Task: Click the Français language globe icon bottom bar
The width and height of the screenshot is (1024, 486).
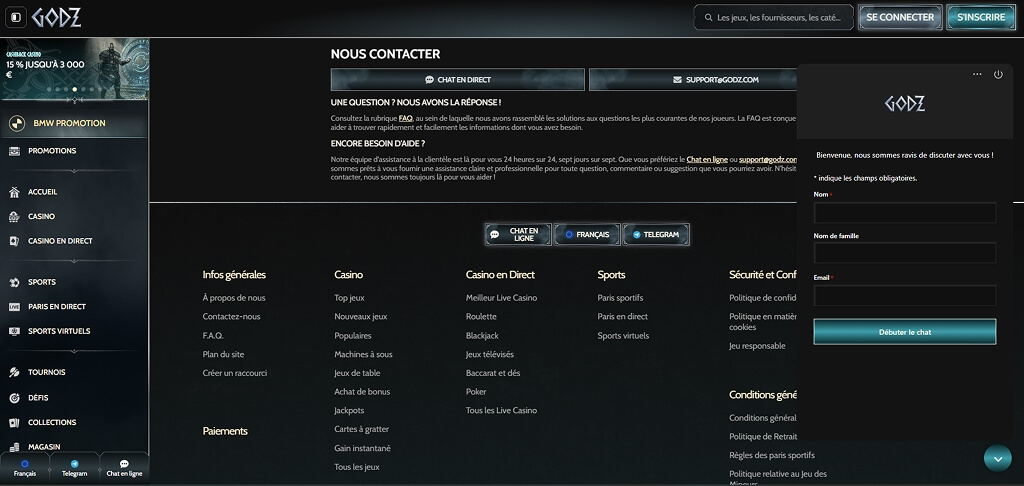Action: point(25,464)
